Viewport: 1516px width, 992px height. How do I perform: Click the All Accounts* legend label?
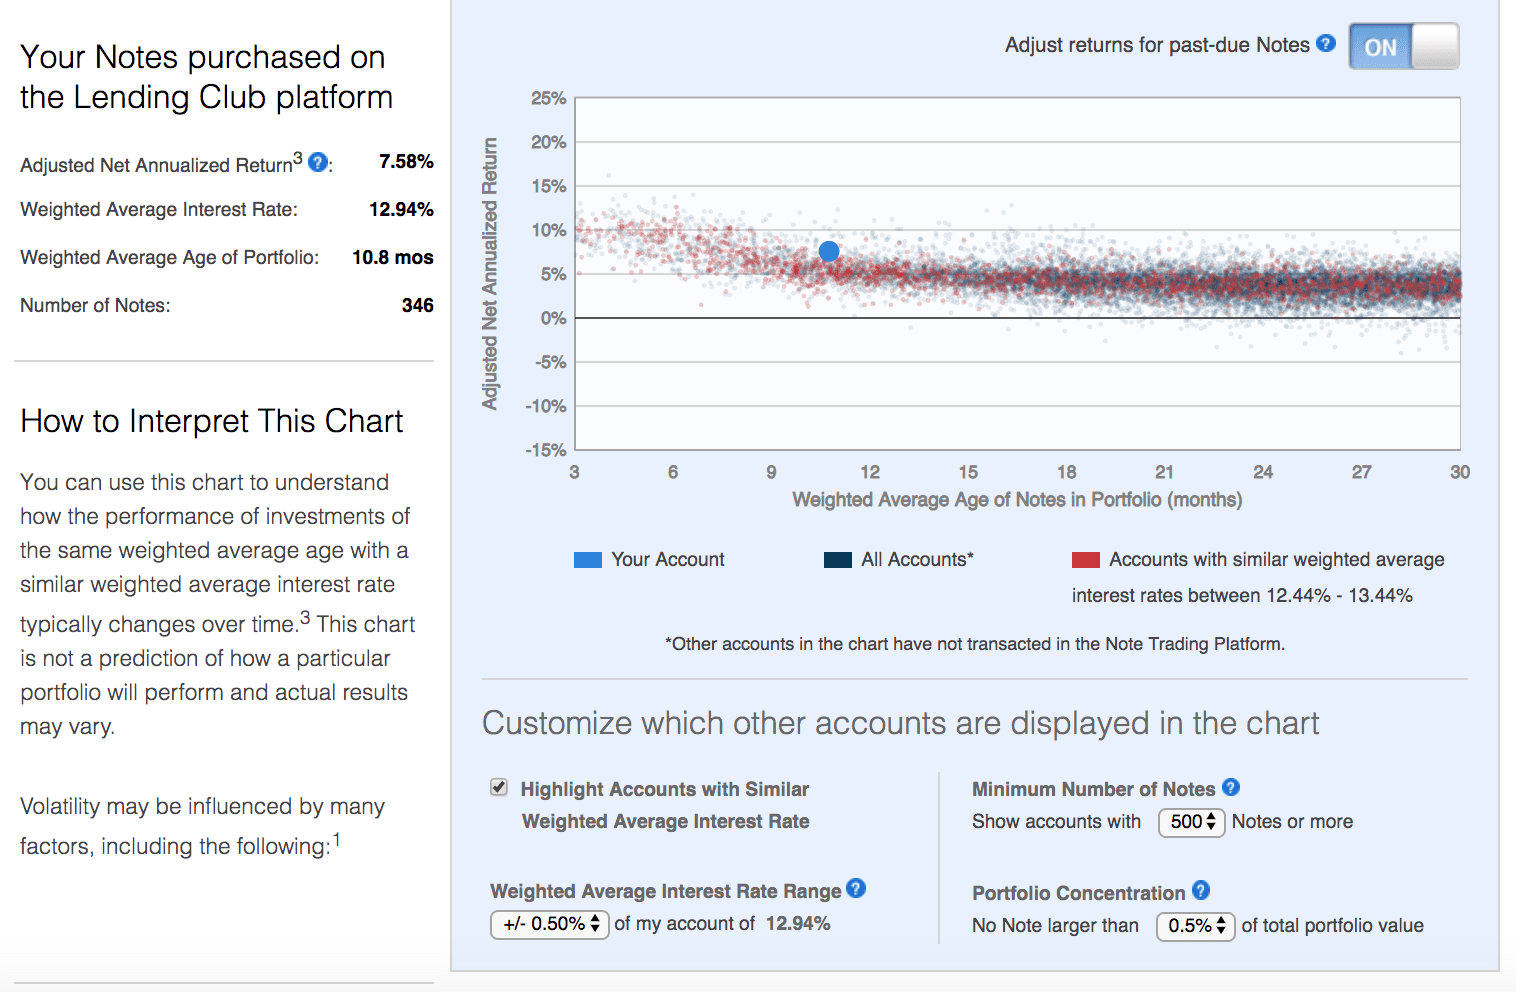tap(918, 560)
